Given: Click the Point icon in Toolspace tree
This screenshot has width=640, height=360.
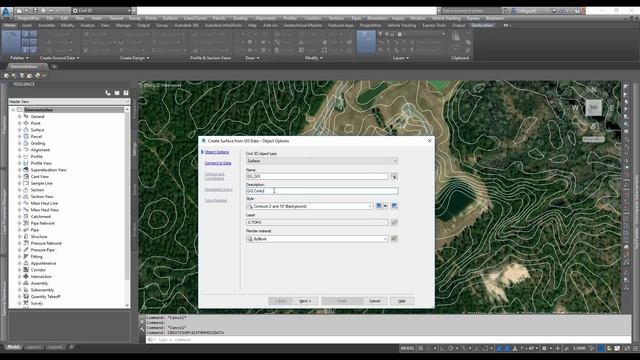Looking at the screenshot, I should coord(26,123).
